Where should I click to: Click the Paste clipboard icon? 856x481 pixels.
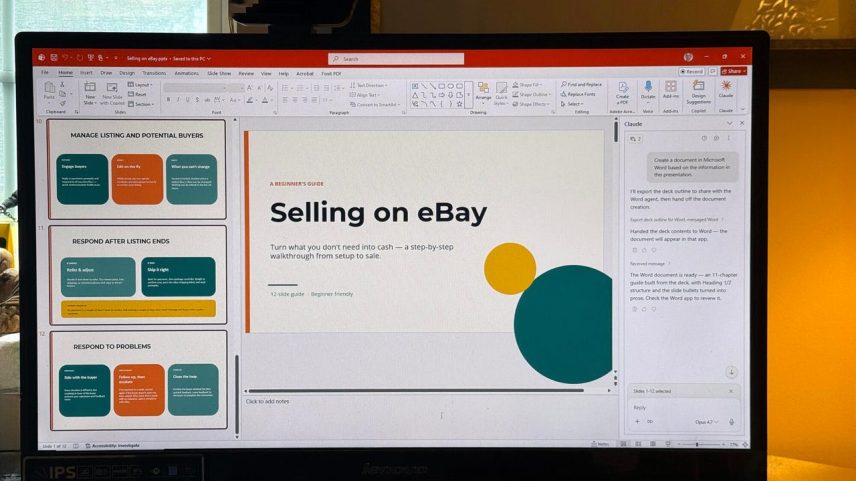(x=50, y=89)
